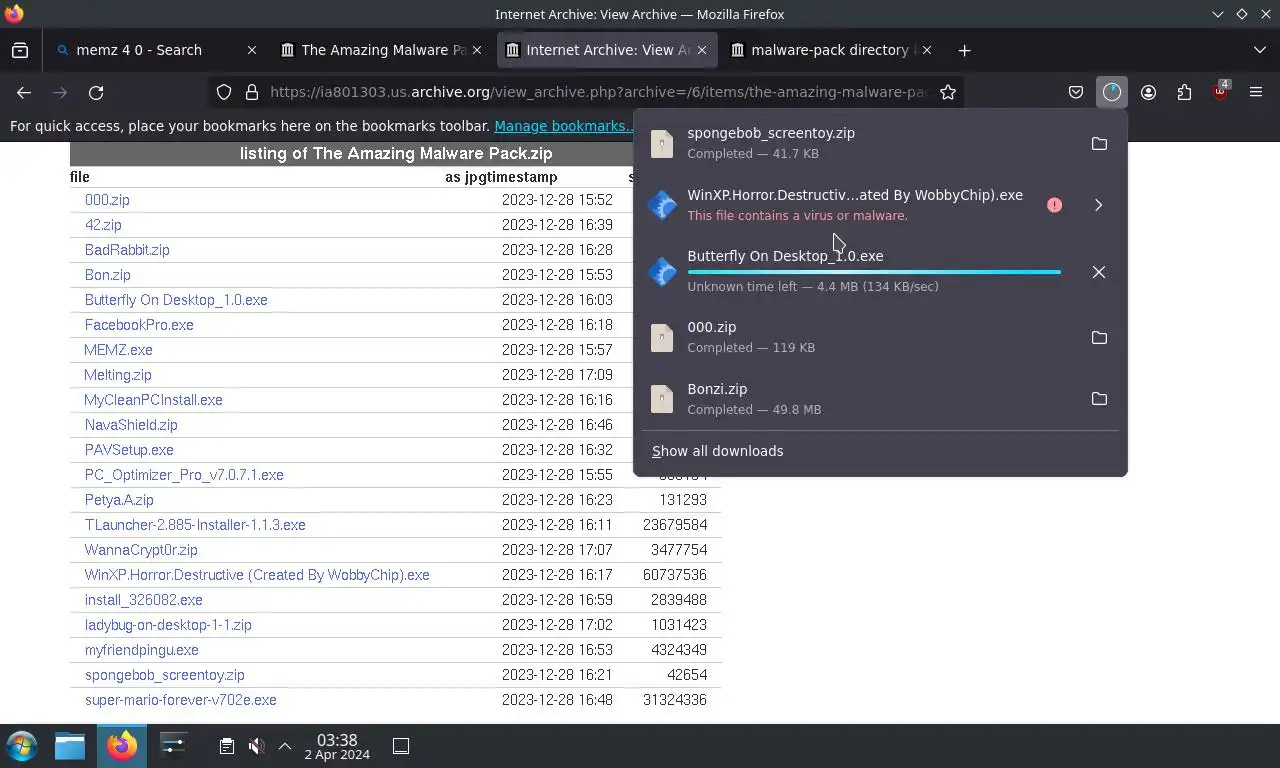Open install_326082.exe link

coord(144,600)
